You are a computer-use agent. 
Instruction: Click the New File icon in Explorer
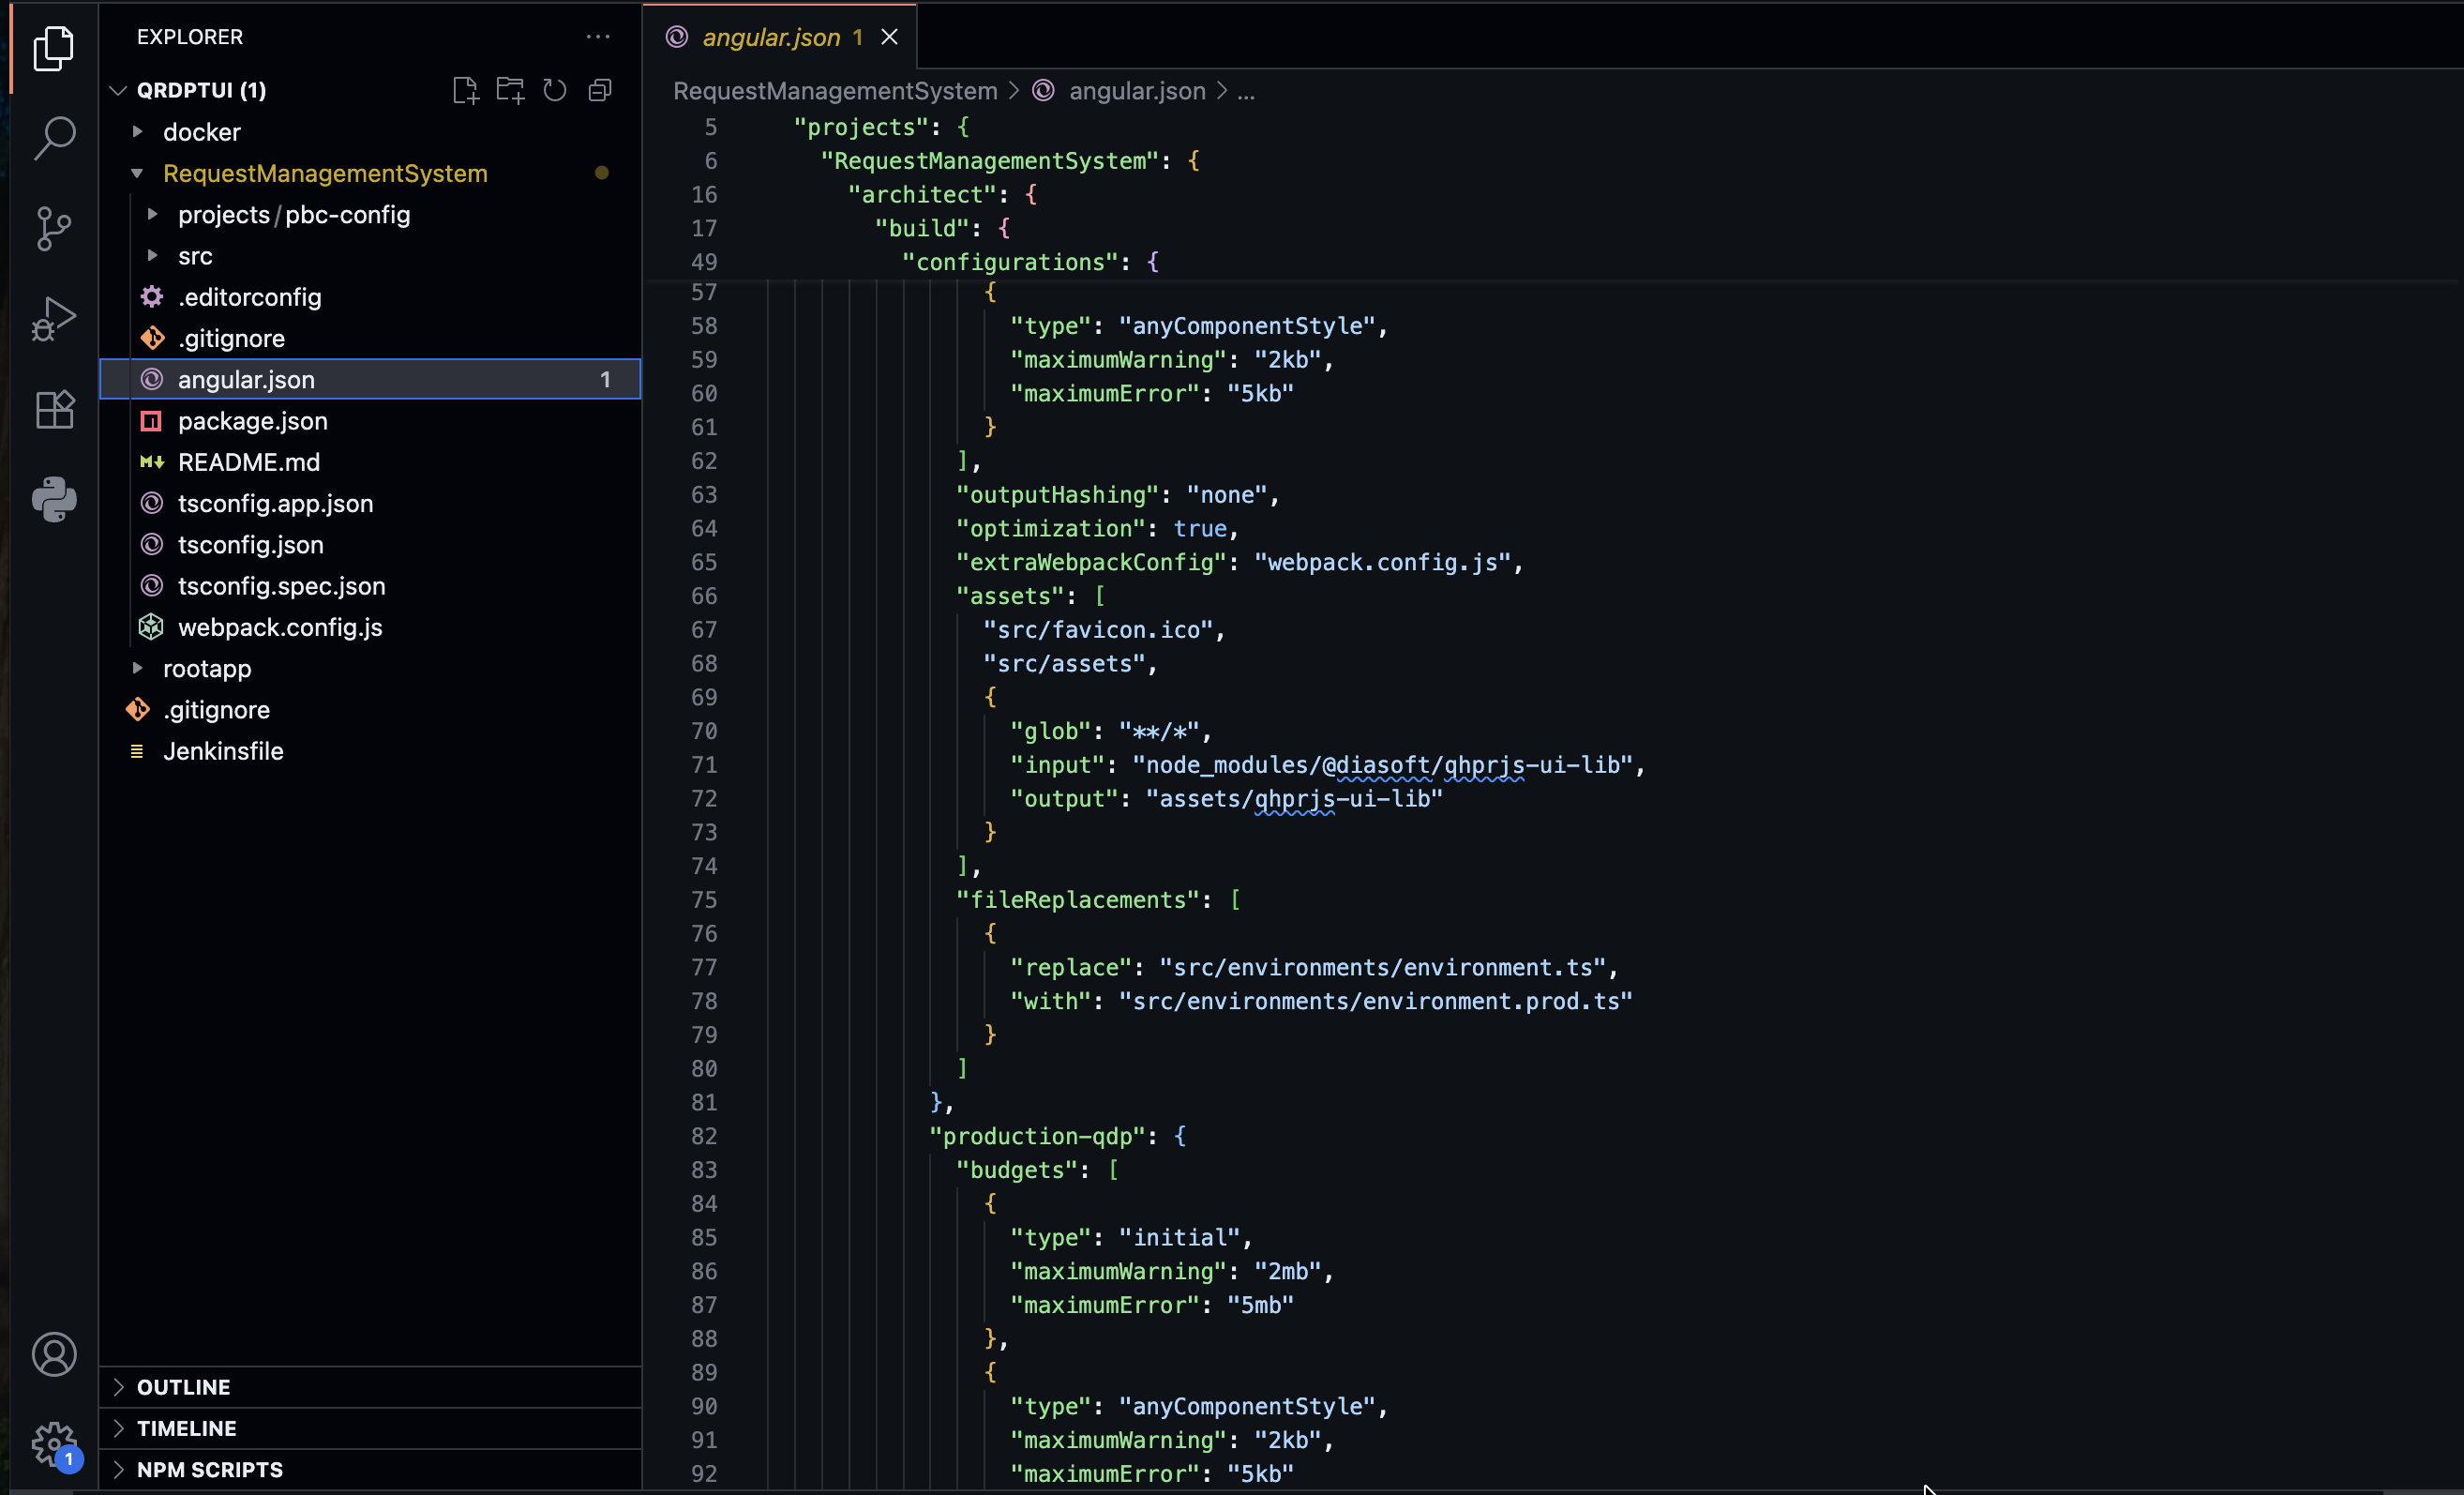[465, 91]
